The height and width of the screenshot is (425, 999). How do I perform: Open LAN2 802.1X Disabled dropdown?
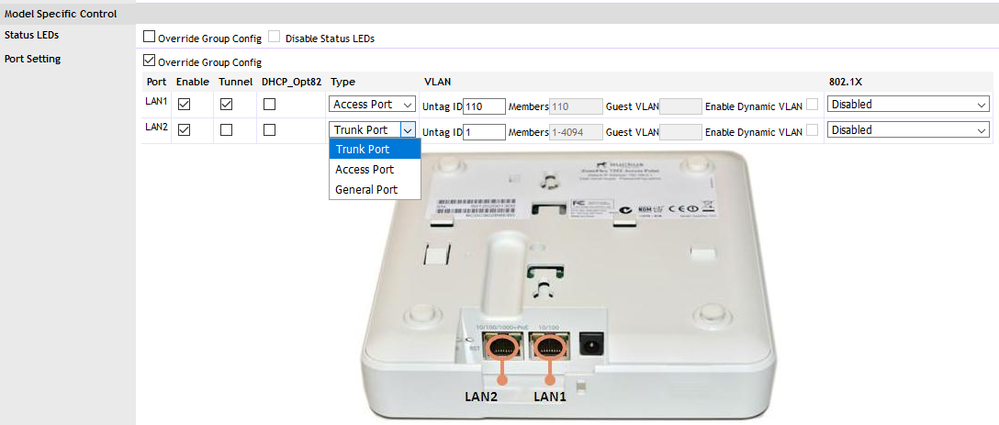(909, 130)
